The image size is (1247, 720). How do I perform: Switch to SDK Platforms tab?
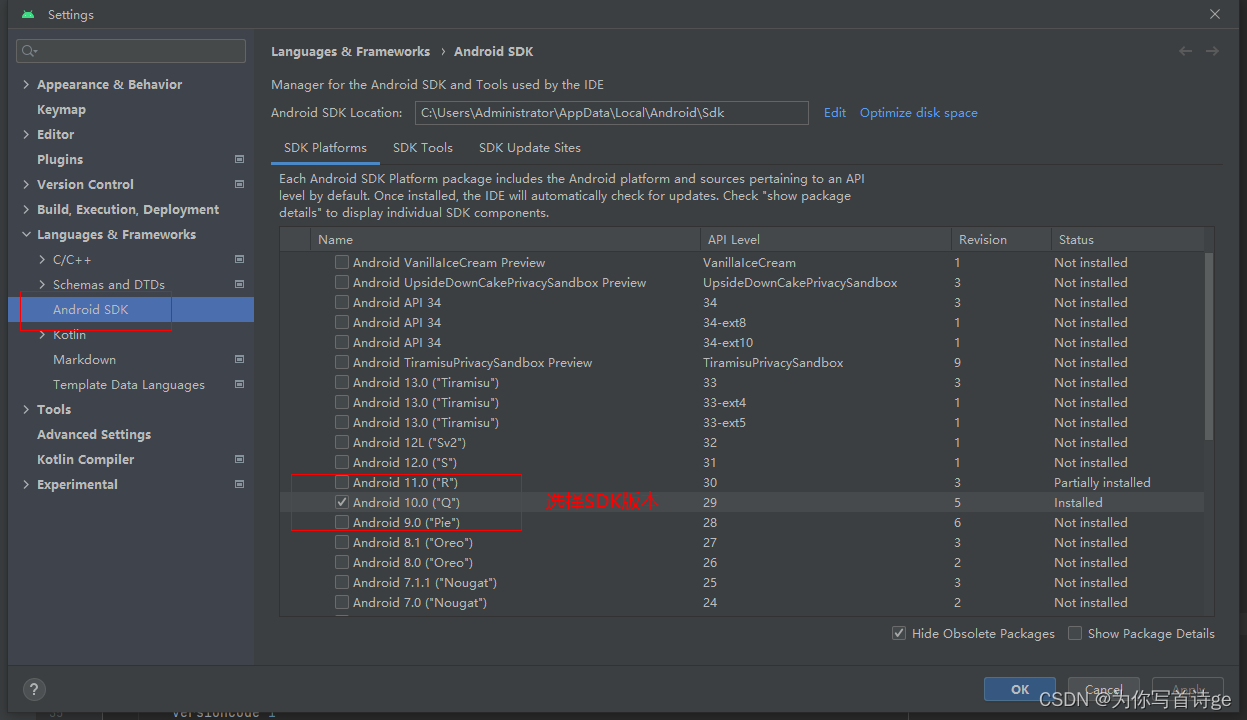tap(325, 148)
